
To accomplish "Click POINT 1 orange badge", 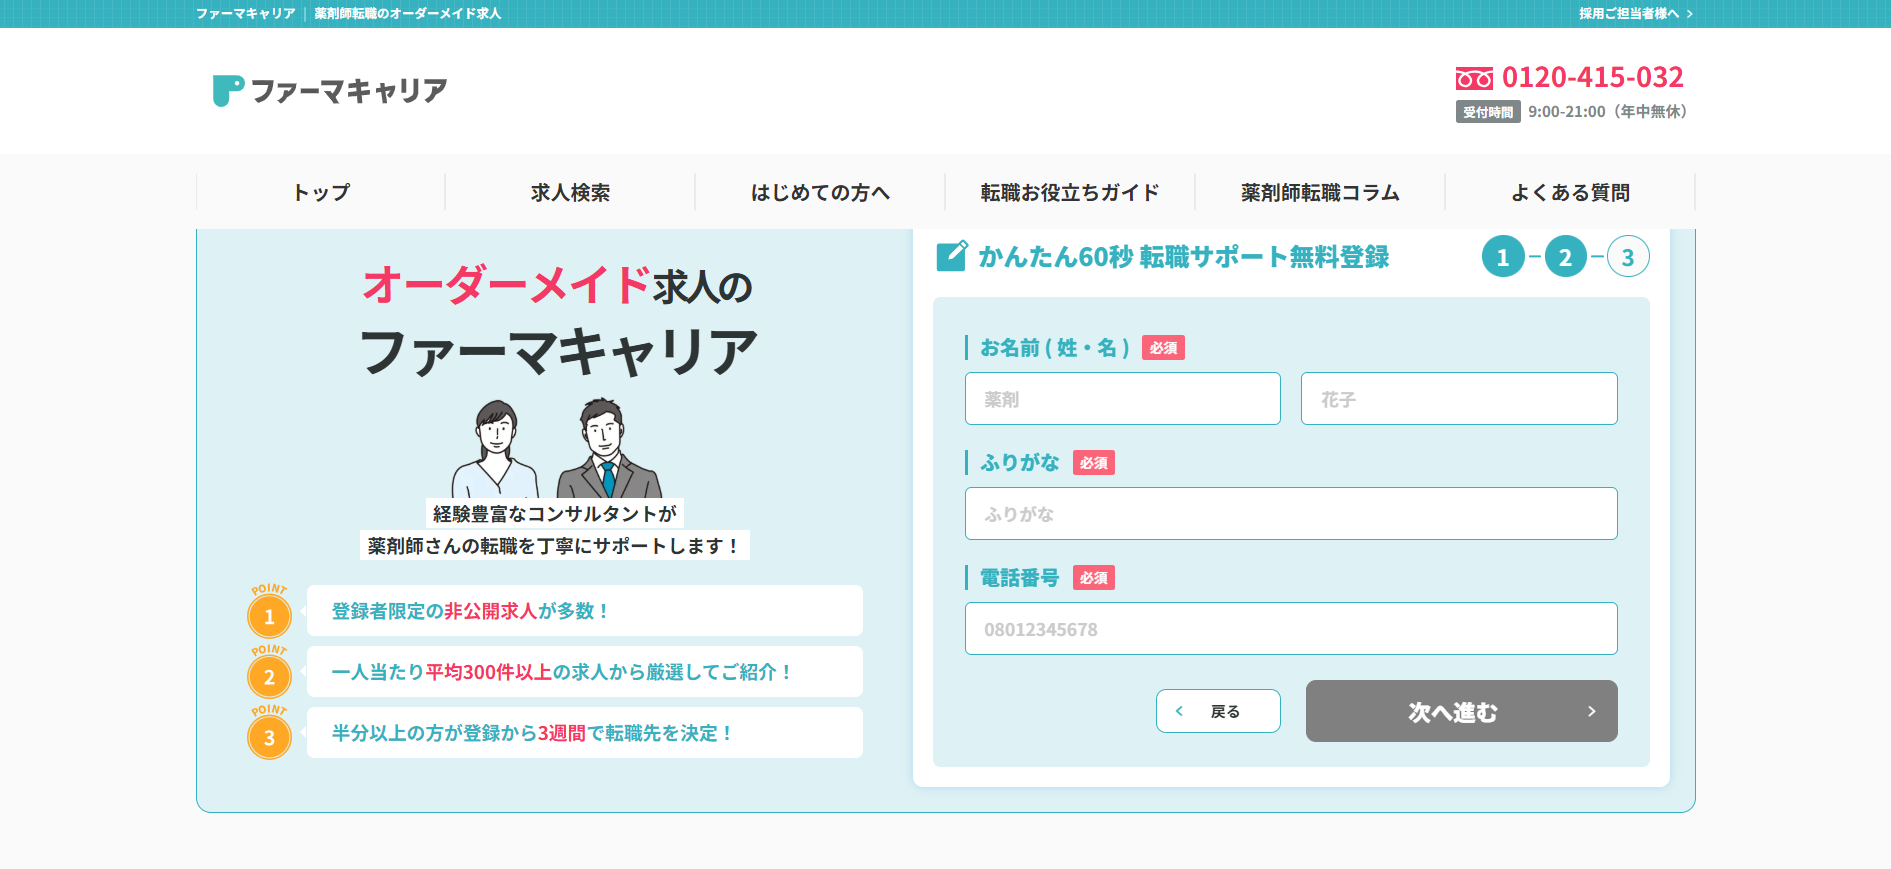I will (x=269, y=611).
